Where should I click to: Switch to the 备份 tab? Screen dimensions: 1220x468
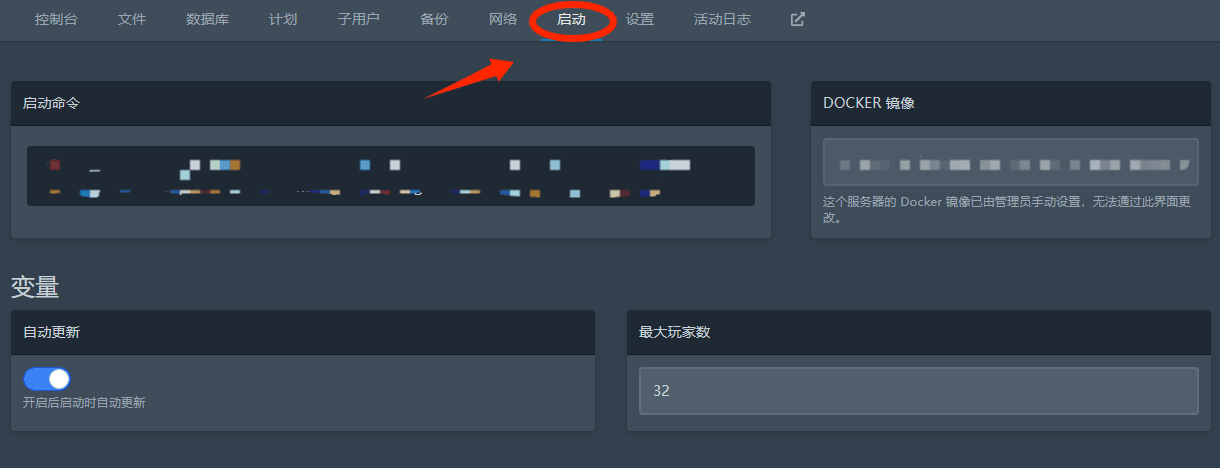coord(434,19)
